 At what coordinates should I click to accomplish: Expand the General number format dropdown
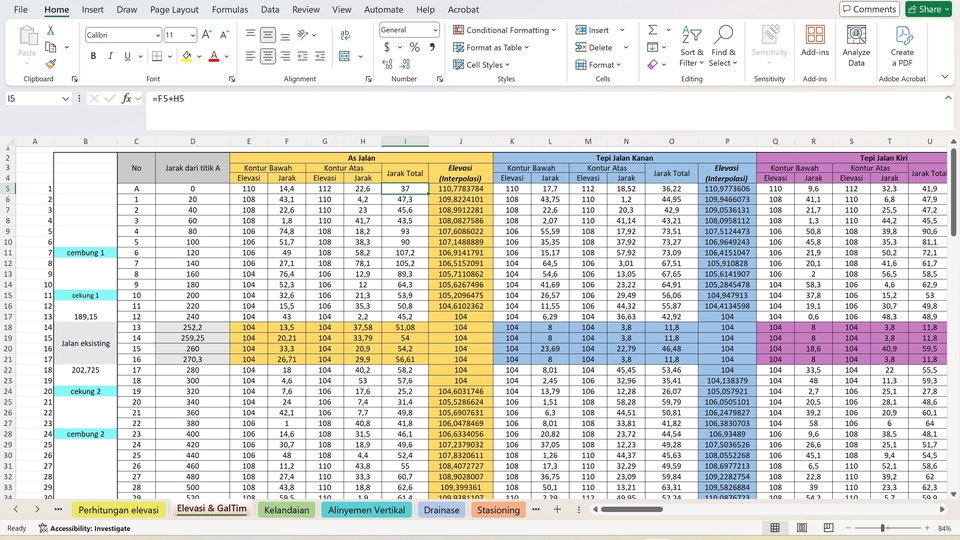click(x=435, y=30)
